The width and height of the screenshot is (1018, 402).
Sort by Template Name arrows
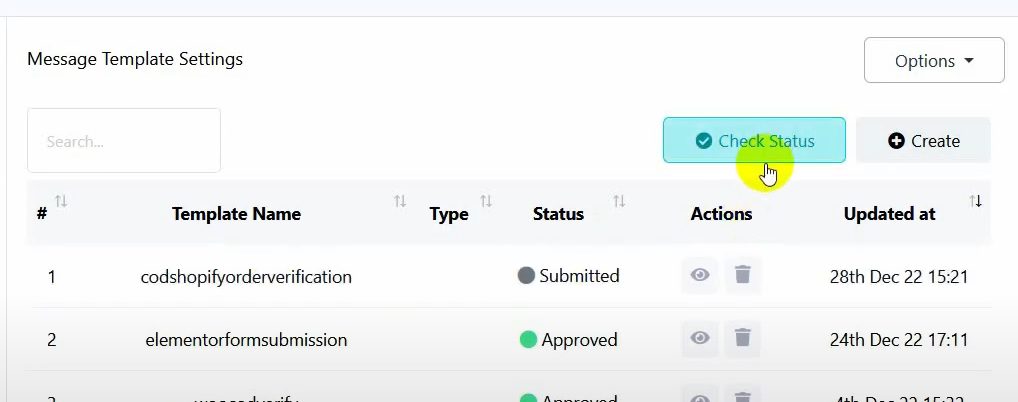coord(400,202)
